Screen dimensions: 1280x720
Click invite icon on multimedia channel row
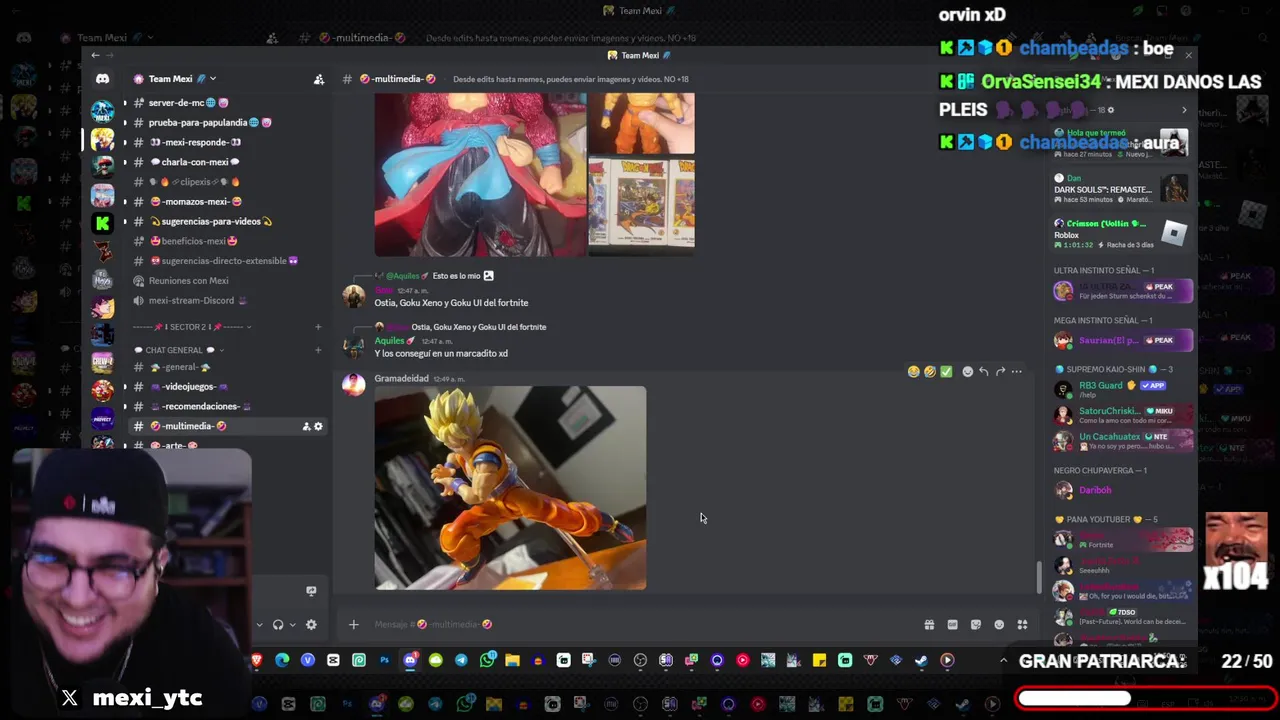(306, 427)
